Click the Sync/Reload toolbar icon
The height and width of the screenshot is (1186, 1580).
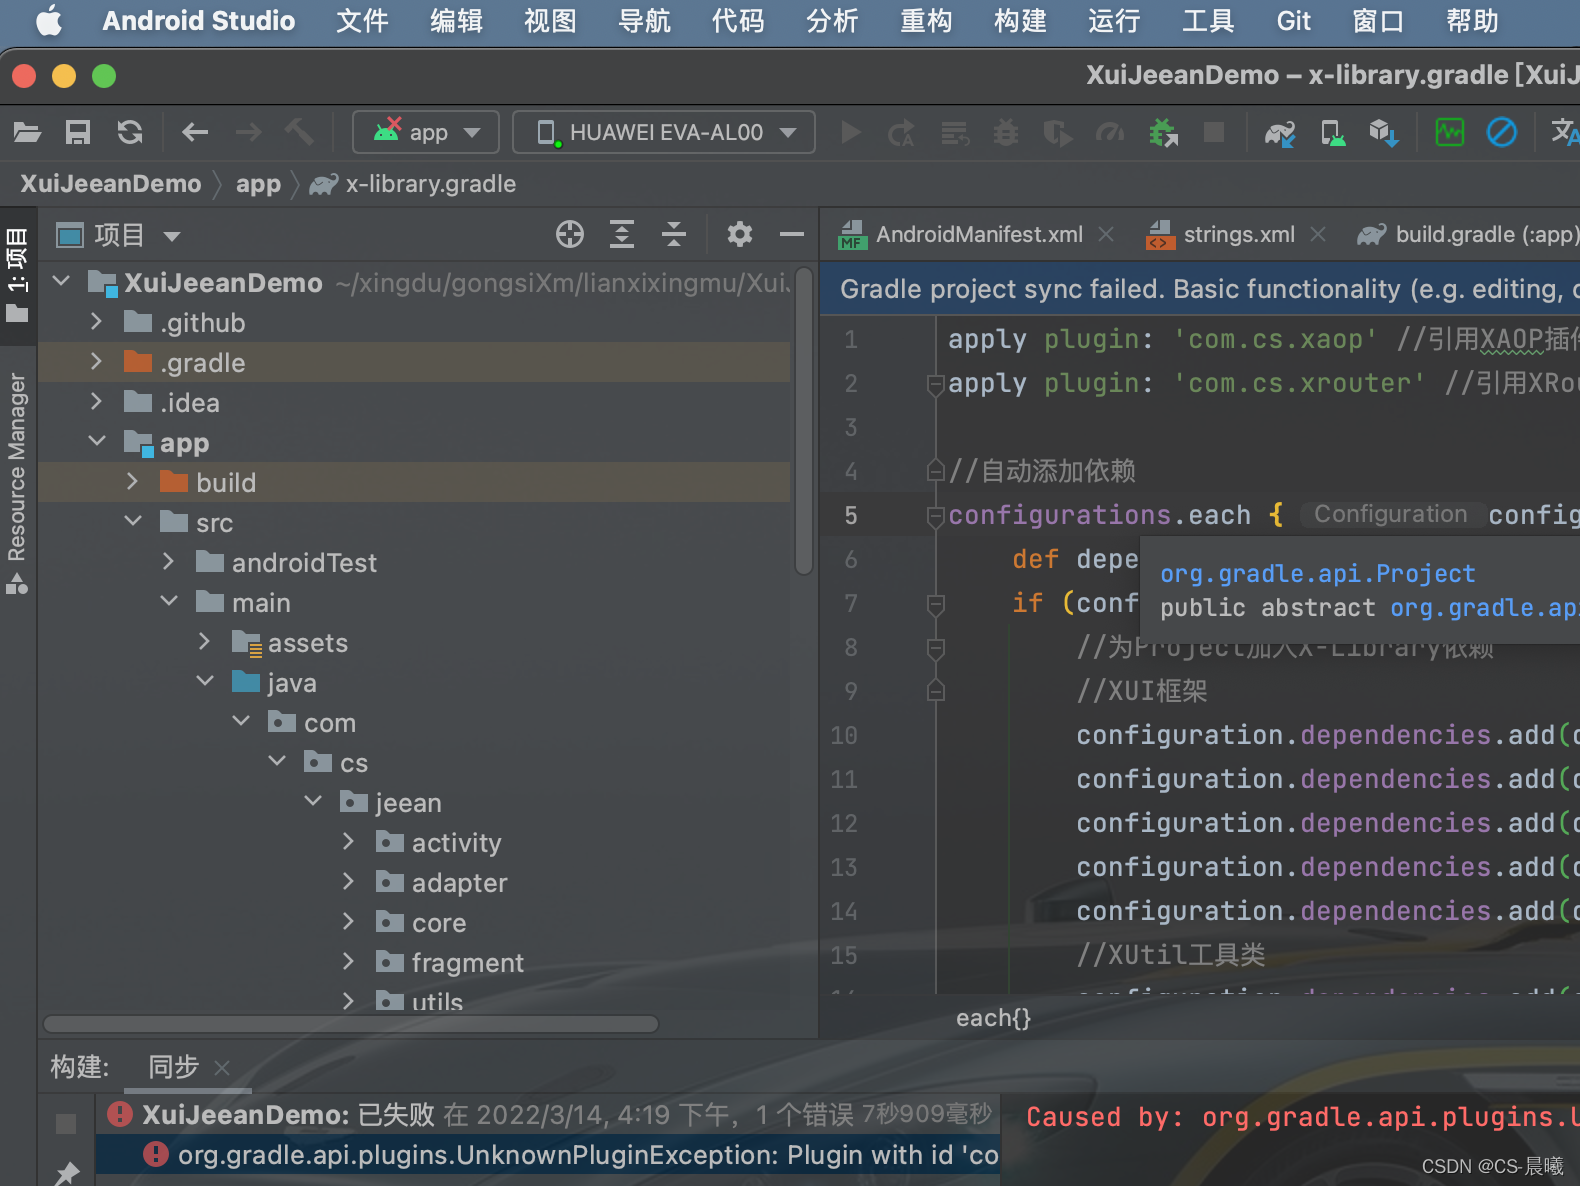(x=130, y=132)
